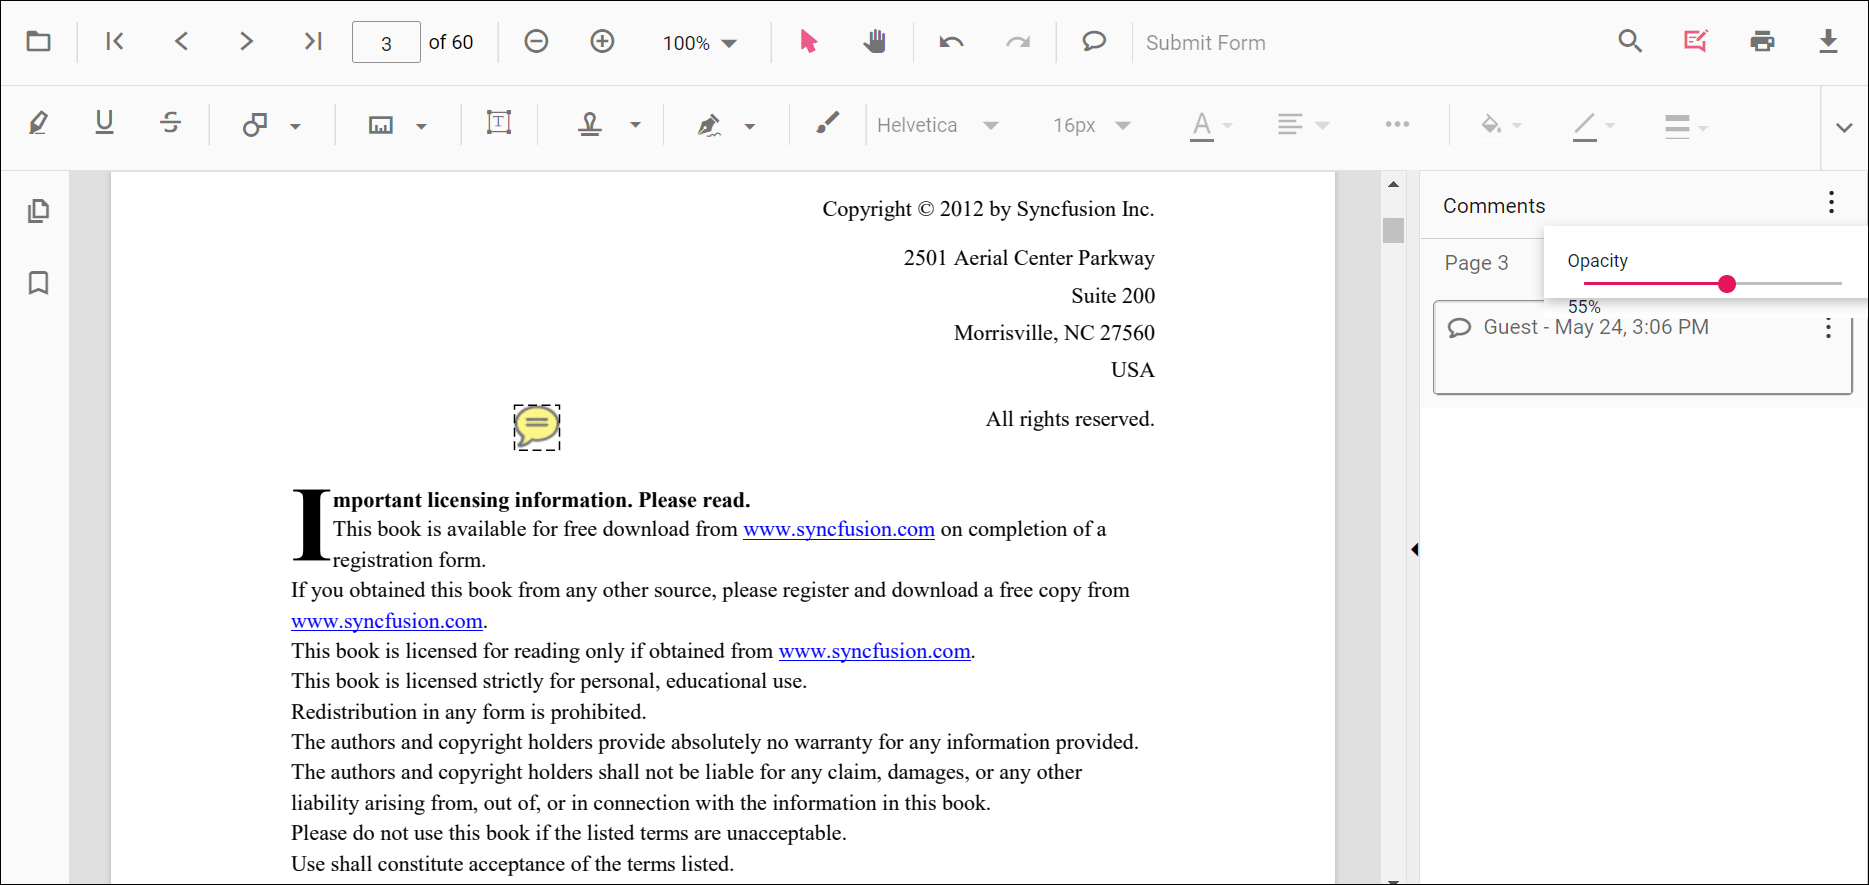Viewport: 1869px width, 885px height.
Task: Select the Pan hand tool
Action: pyautogui.click(x=875, y=42)
